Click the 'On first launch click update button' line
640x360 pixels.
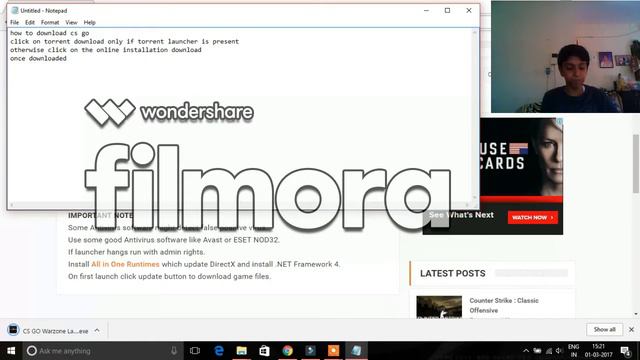169,276
